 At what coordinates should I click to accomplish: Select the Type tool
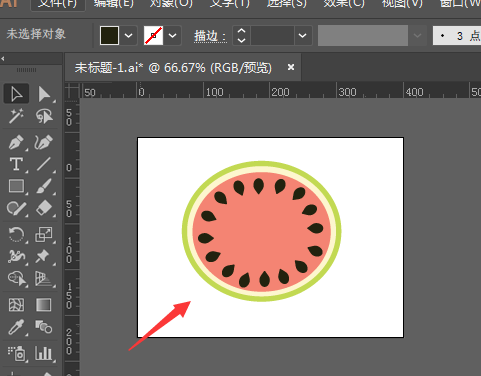pyautogui.click(x=16, y=164)
